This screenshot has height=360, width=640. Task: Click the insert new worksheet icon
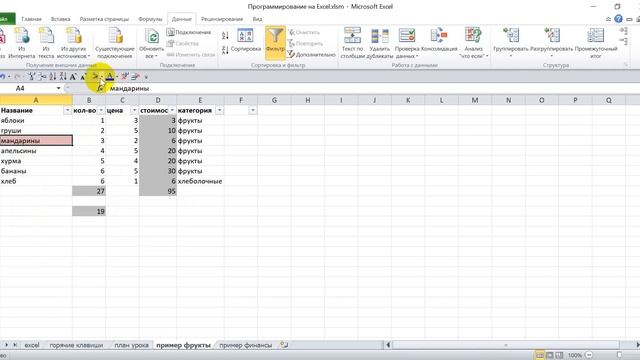coord(284,345)
